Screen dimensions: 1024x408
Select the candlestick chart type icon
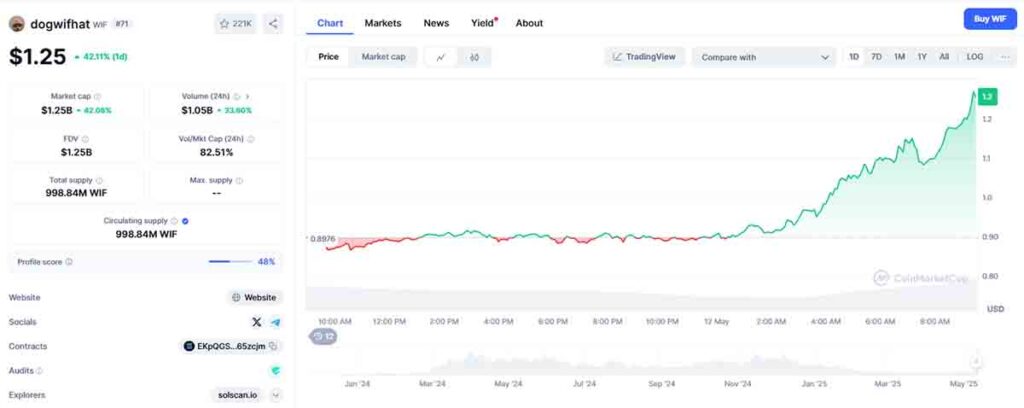click(474, 57)
